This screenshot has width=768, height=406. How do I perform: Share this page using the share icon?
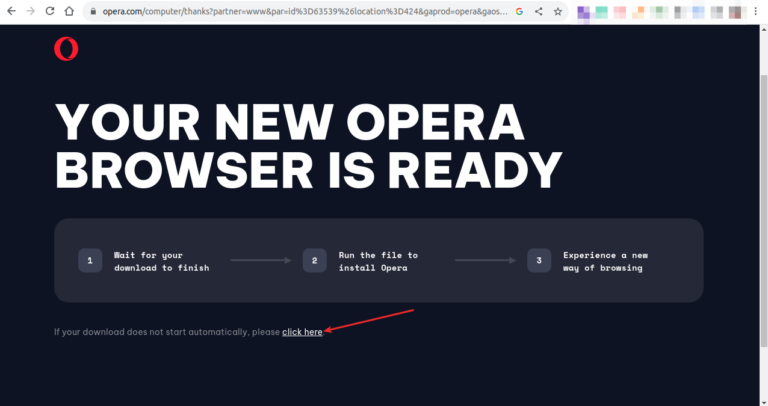click(539, 12)
